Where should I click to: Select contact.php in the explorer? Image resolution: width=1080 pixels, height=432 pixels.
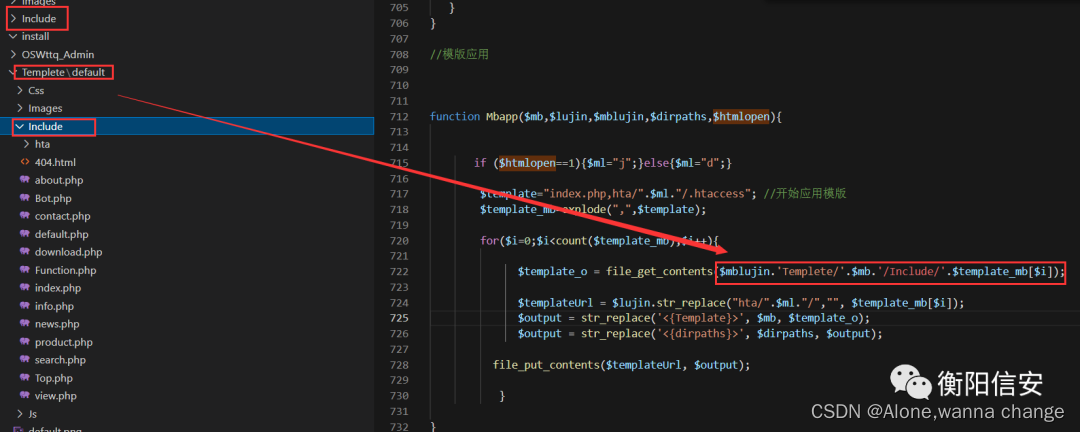63,216
